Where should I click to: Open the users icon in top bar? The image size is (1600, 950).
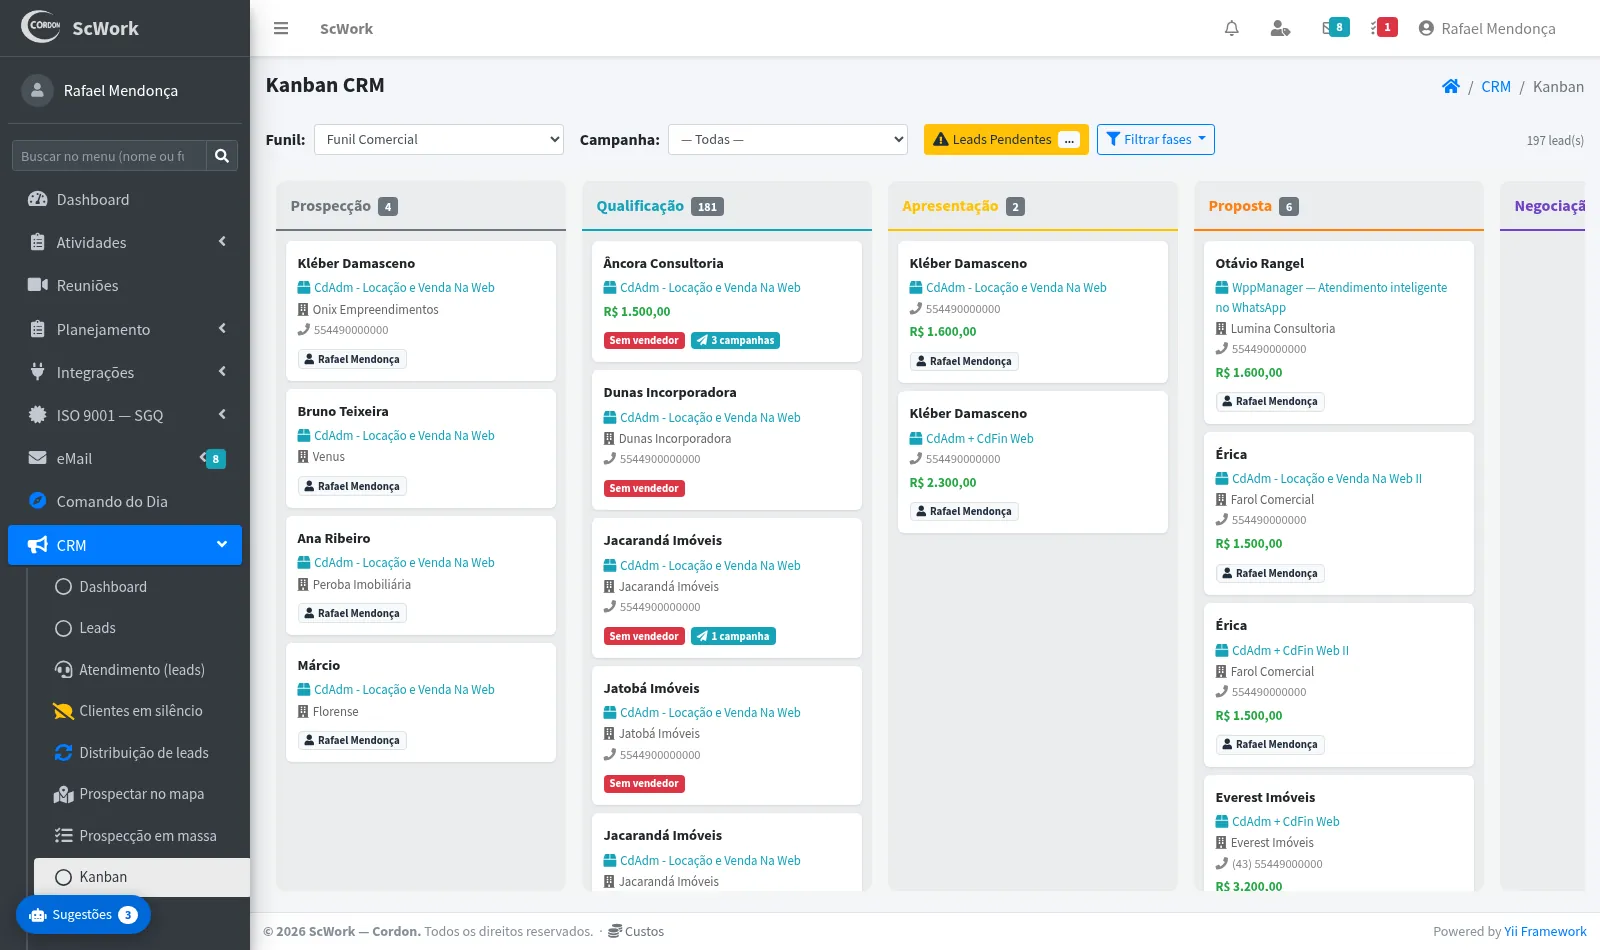[1280, 28]
